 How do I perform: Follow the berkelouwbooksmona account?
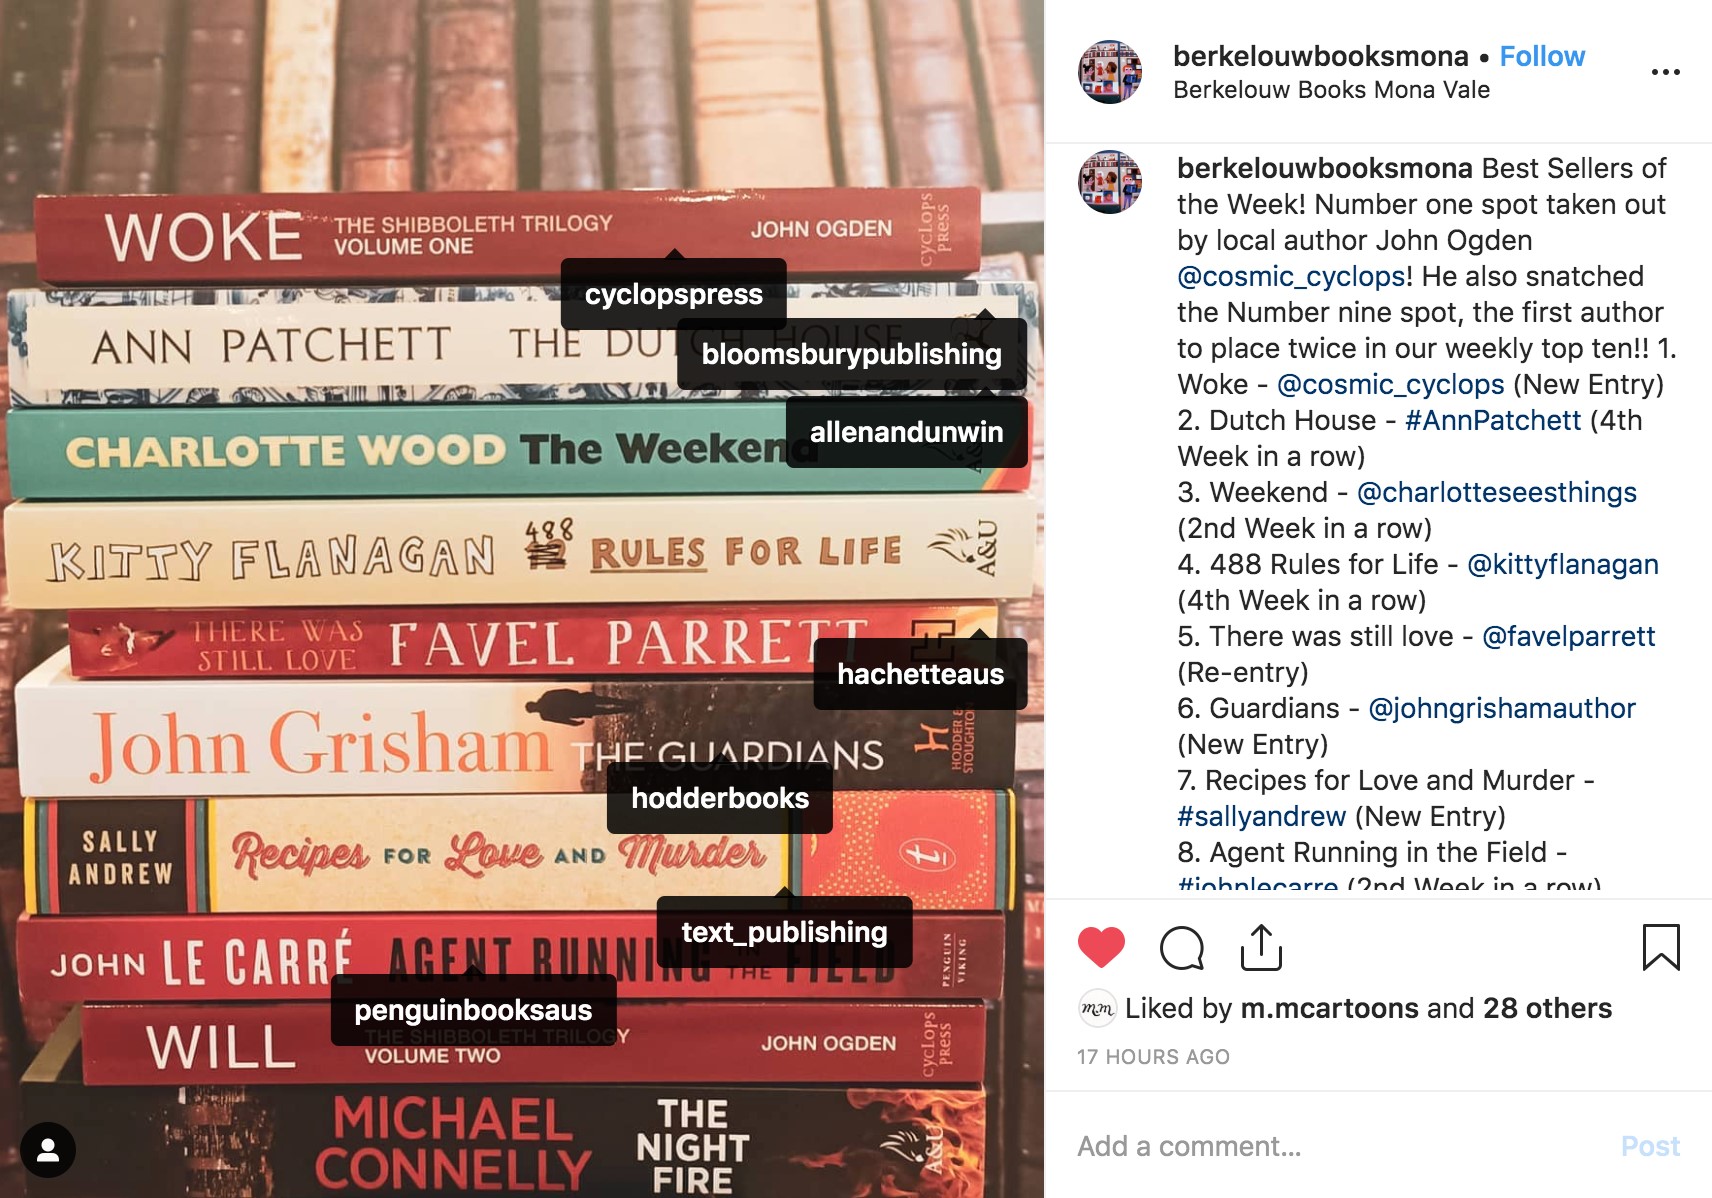click(x=1542, y=56)
